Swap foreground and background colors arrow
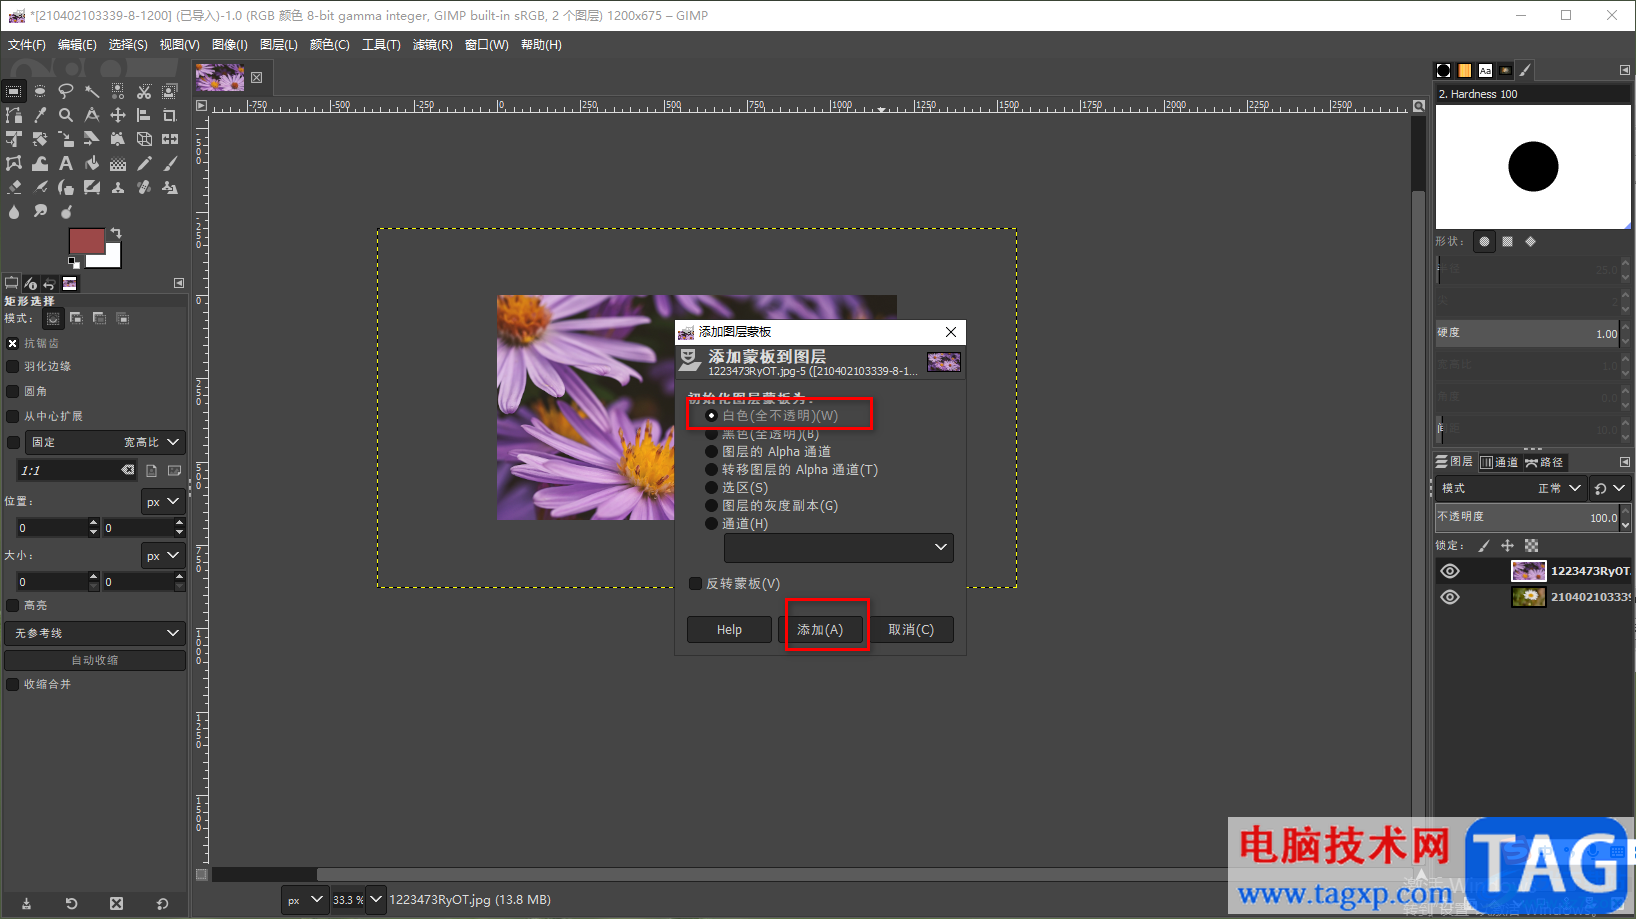Image resolution: width=1636 pixels, height=919 pixels. click(116, 233)
